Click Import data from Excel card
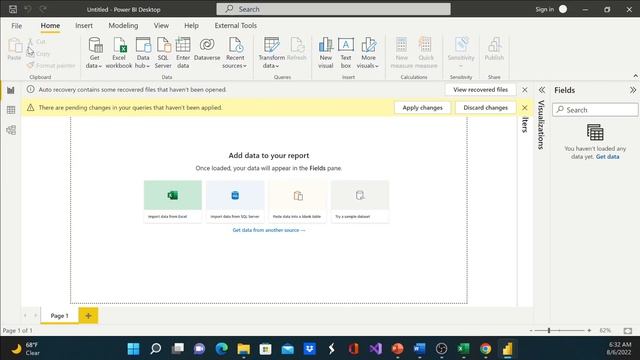This screenshot has width=640, height=360. coord(173,201)
